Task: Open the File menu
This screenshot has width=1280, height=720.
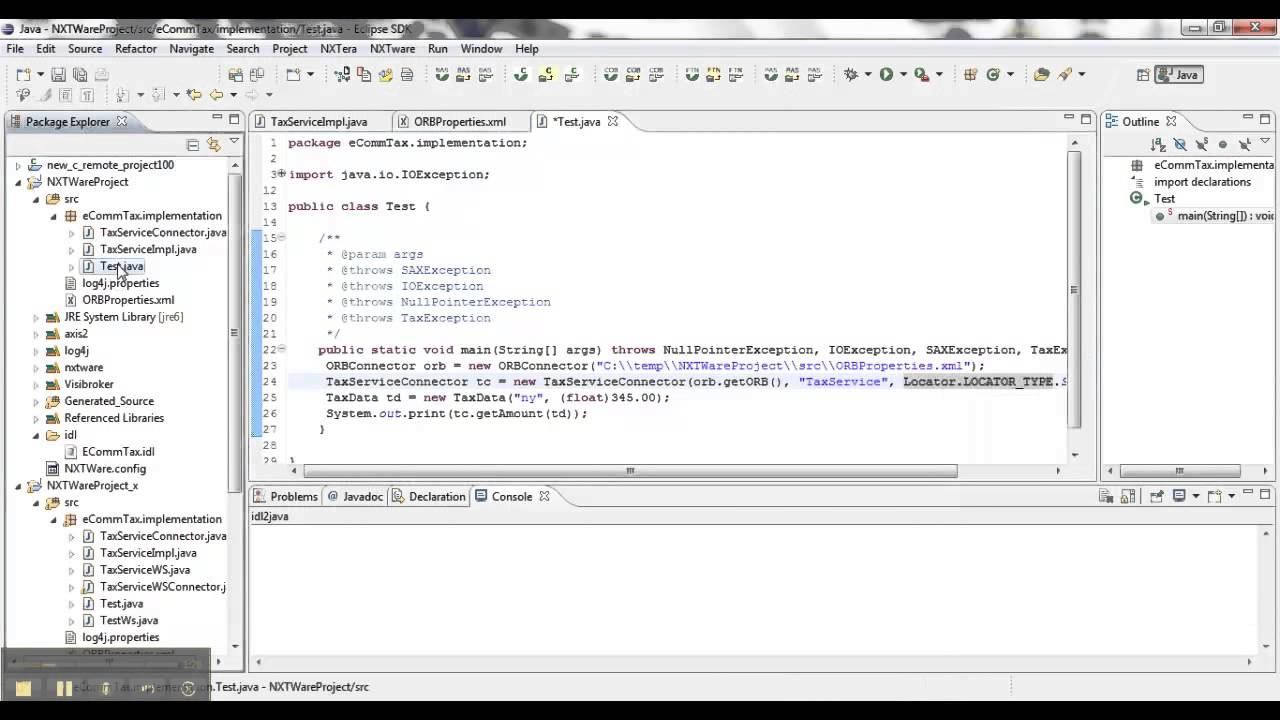Action: point(15,48)
